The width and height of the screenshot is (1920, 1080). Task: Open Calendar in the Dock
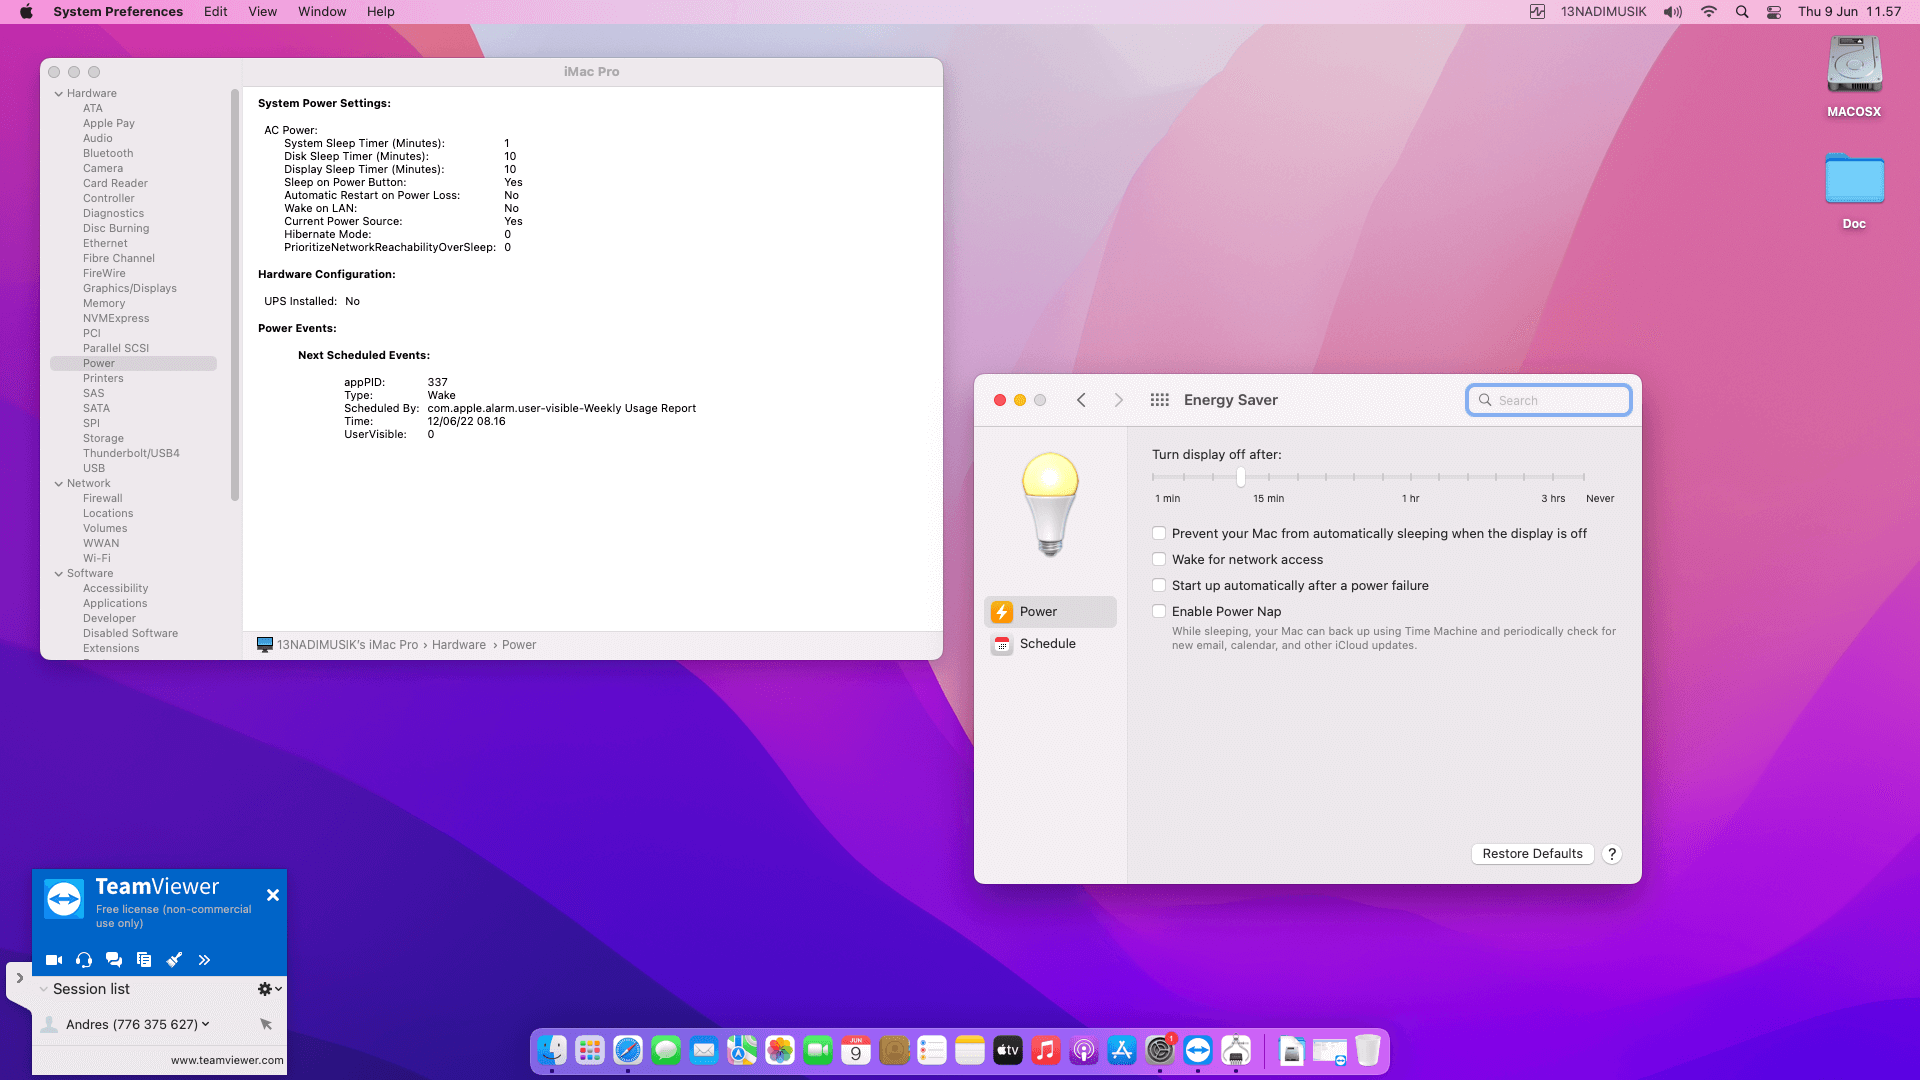856,1050
